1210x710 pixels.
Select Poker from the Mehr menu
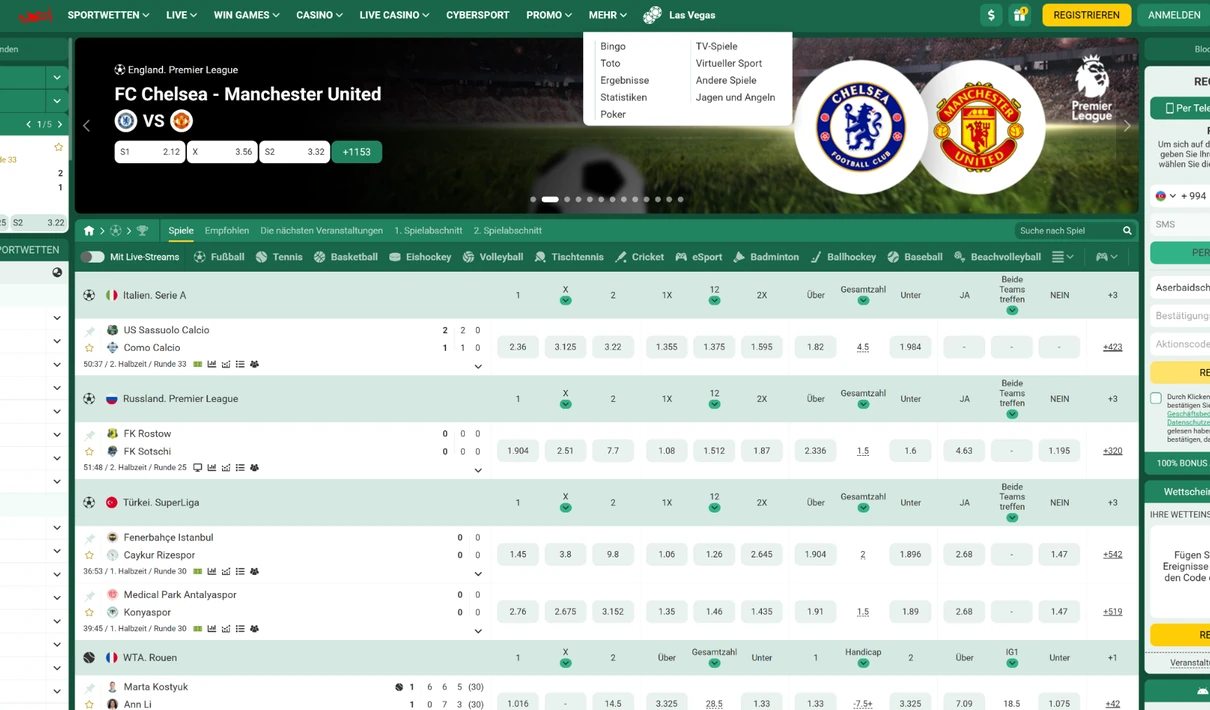613,114
